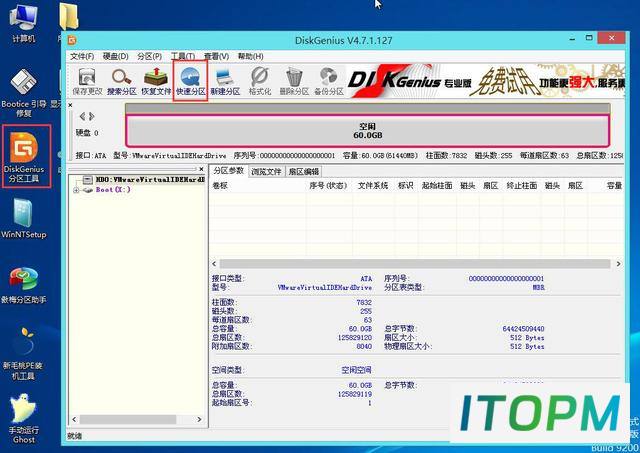The height and width of the screenshot is (453, 640).
Task: Click the Save Changes (保存更改) toolbar icon
Action: click(87, 81)
